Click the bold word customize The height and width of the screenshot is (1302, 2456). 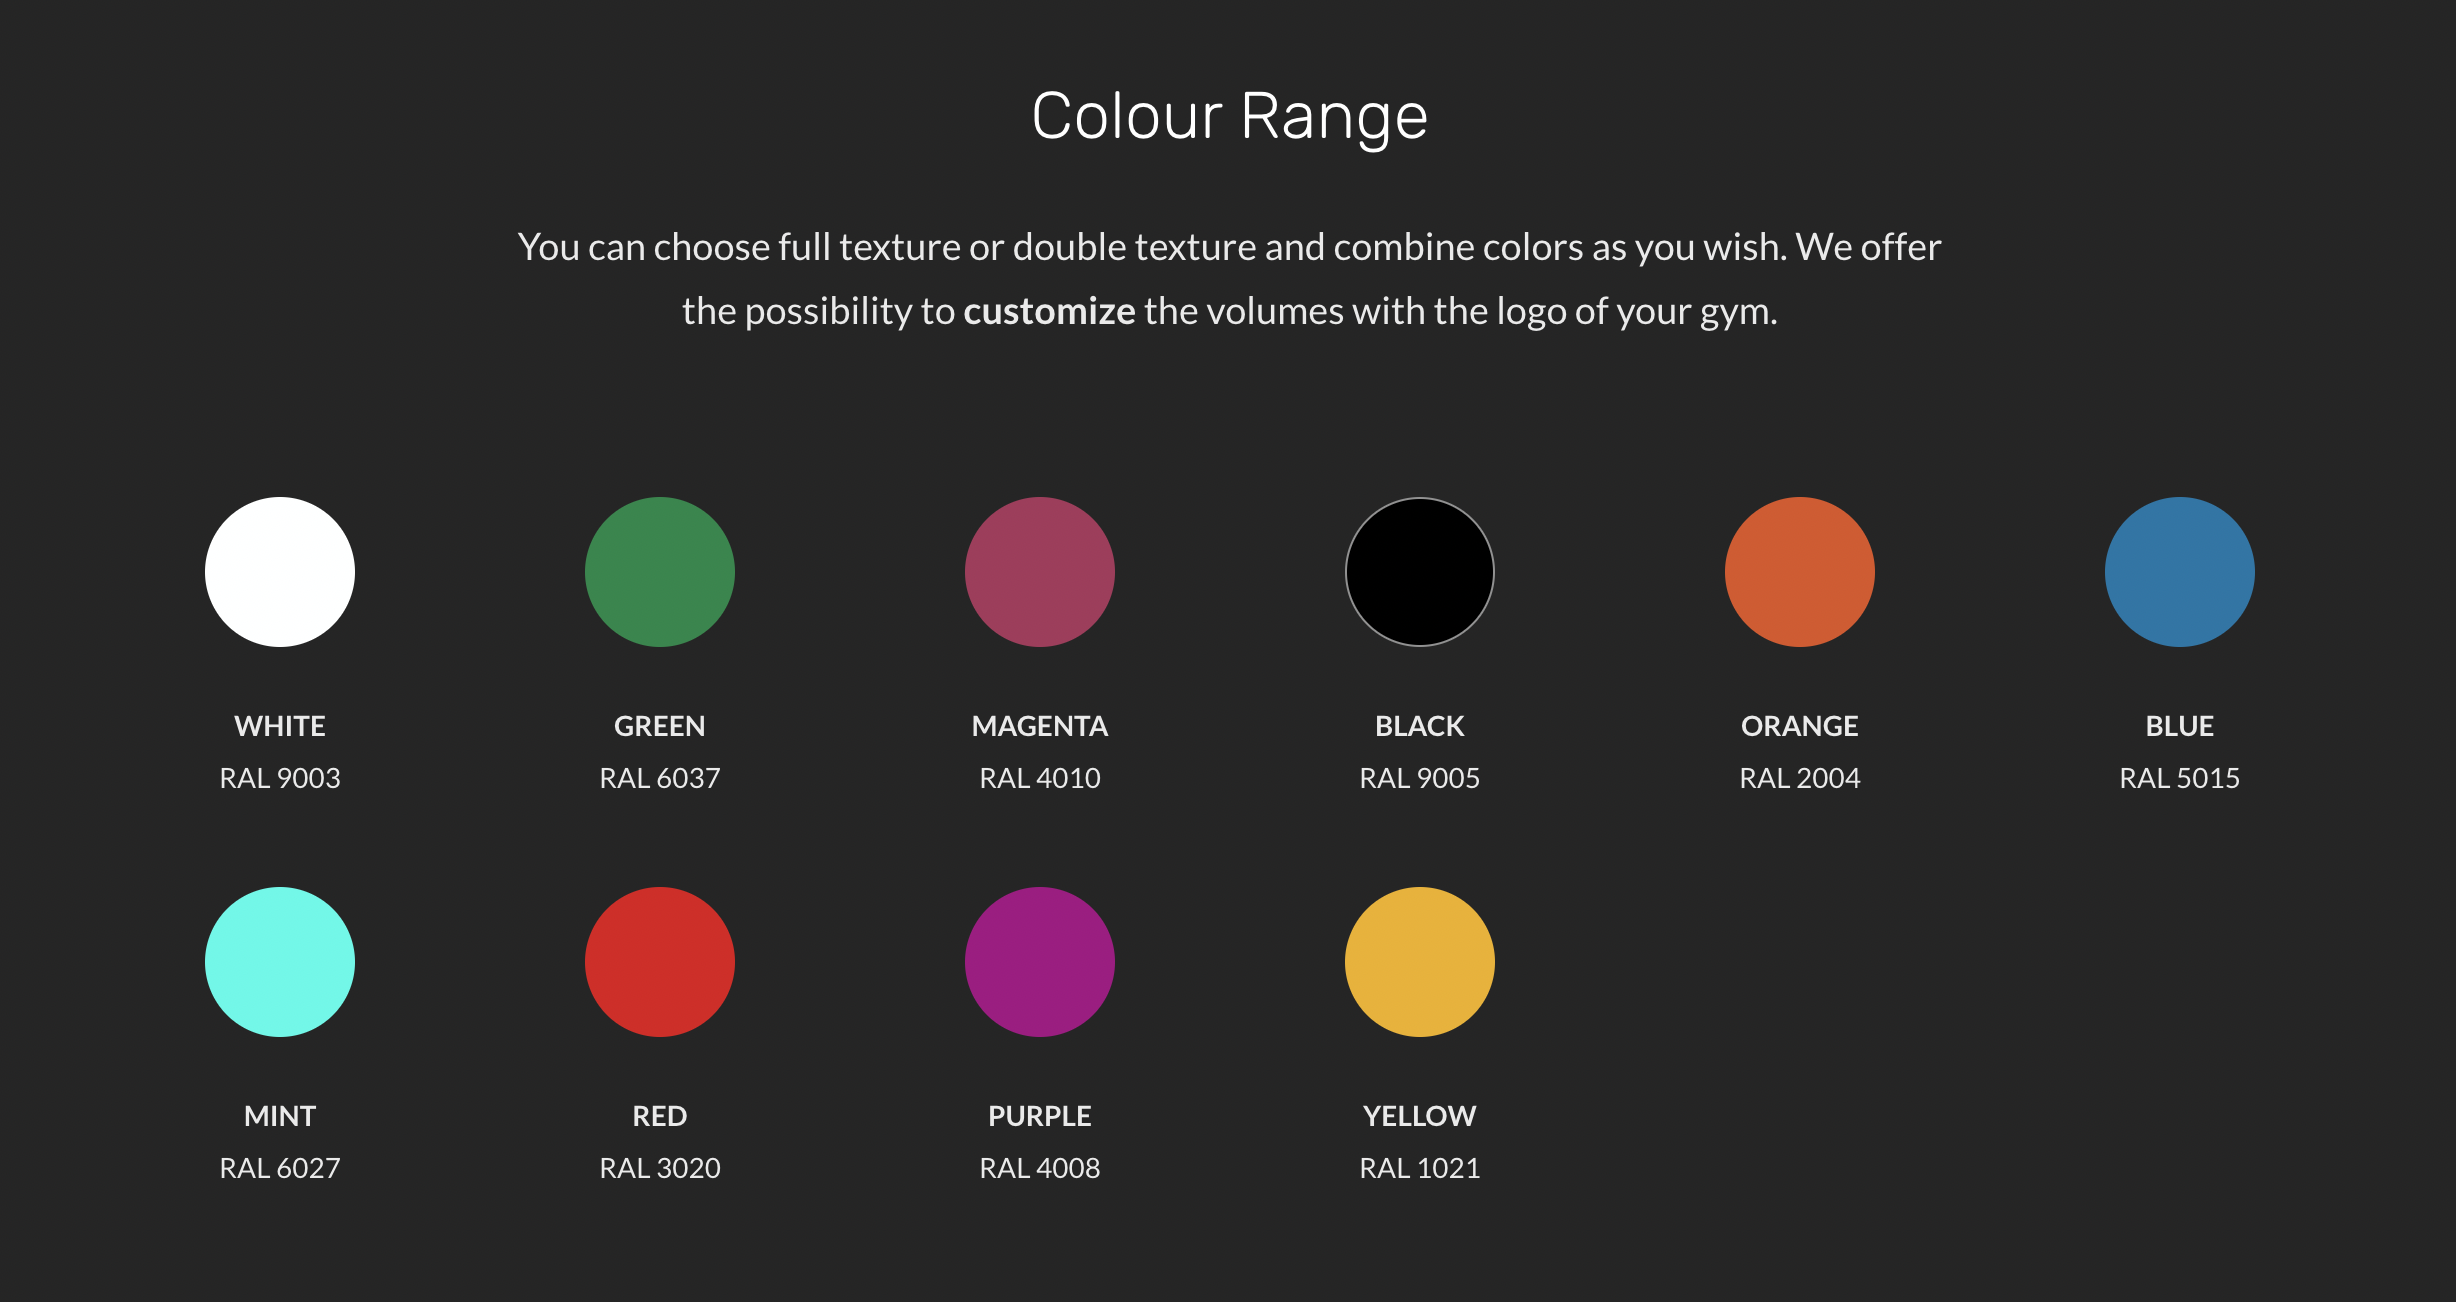tap(1049, 312)
